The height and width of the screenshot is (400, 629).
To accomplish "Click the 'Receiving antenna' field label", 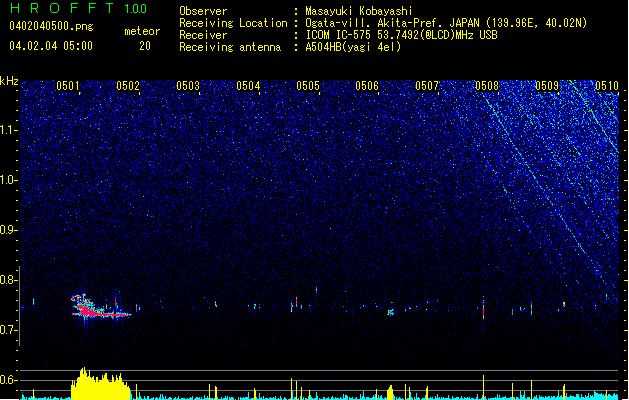I will pos(230,47).
